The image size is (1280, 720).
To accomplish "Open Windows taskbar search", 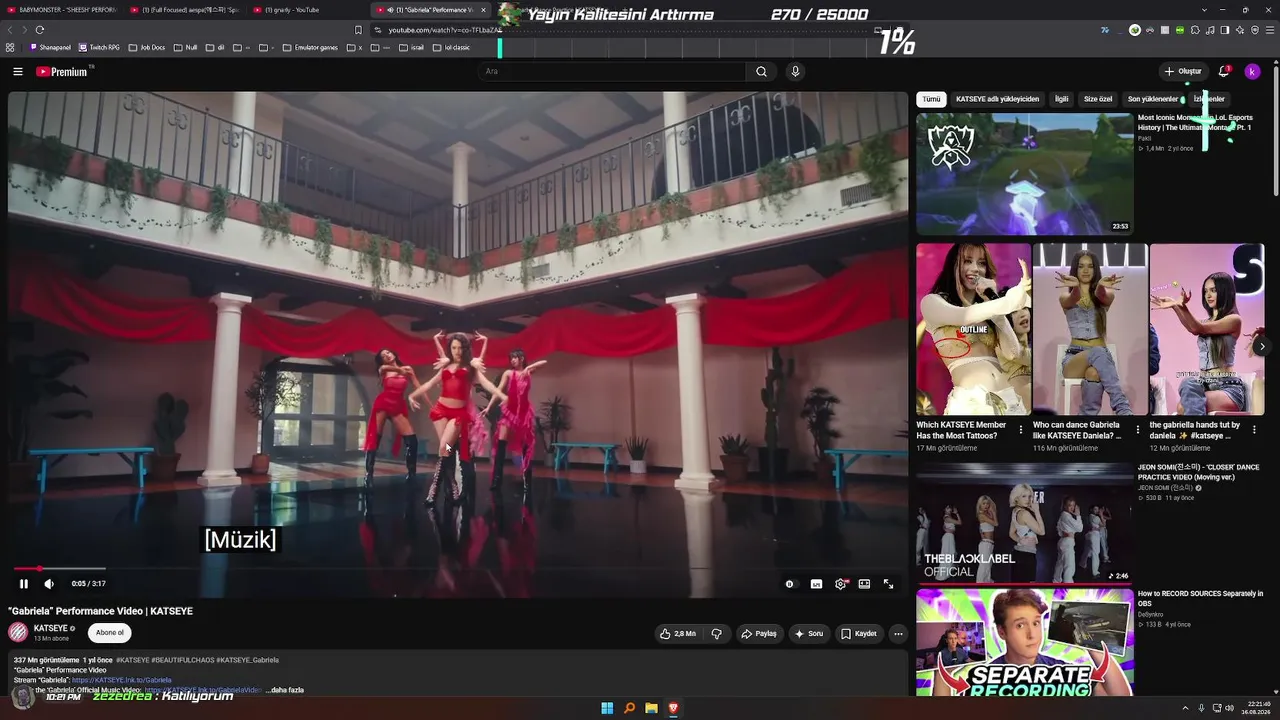I will point(629,708).
